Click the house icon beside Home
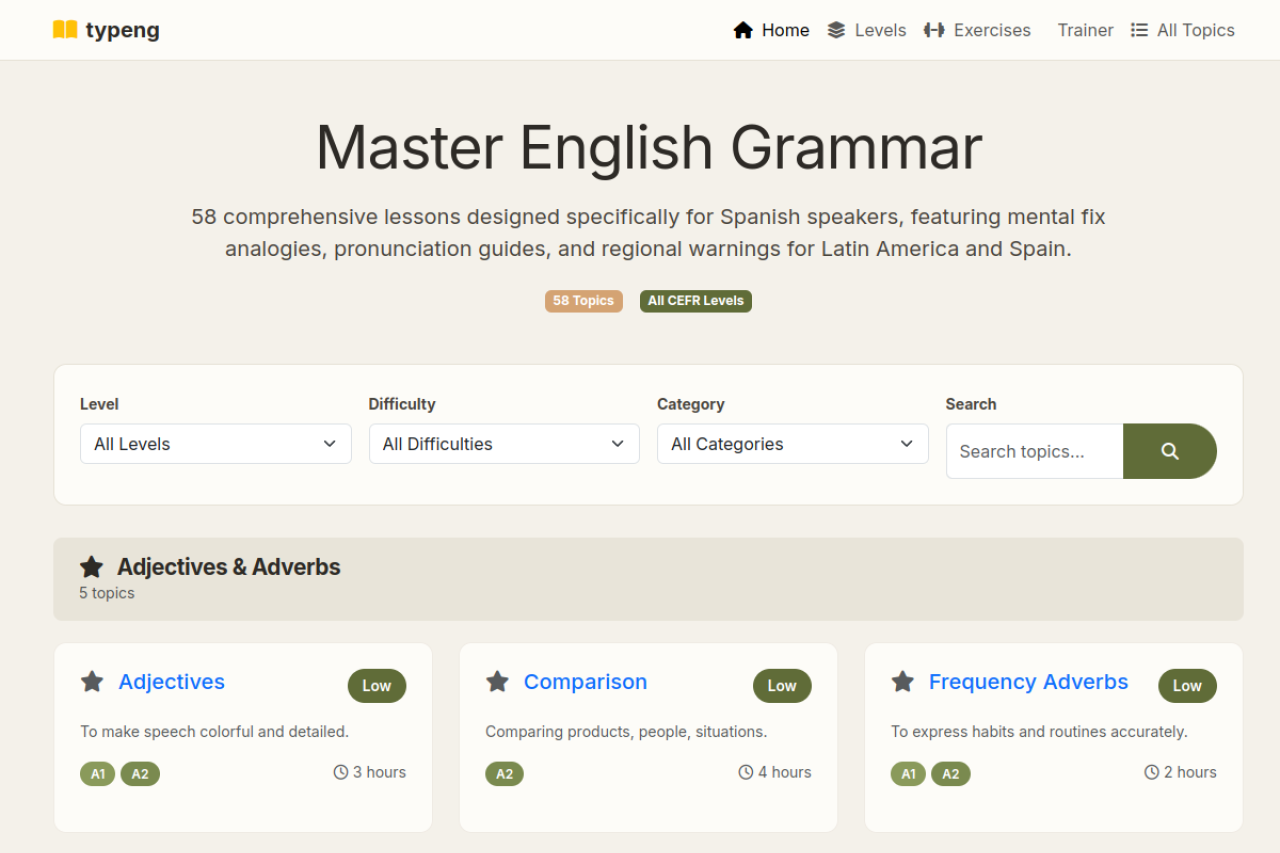The width and height of the screenshot is (1280, 853). (x=743, y=30)
